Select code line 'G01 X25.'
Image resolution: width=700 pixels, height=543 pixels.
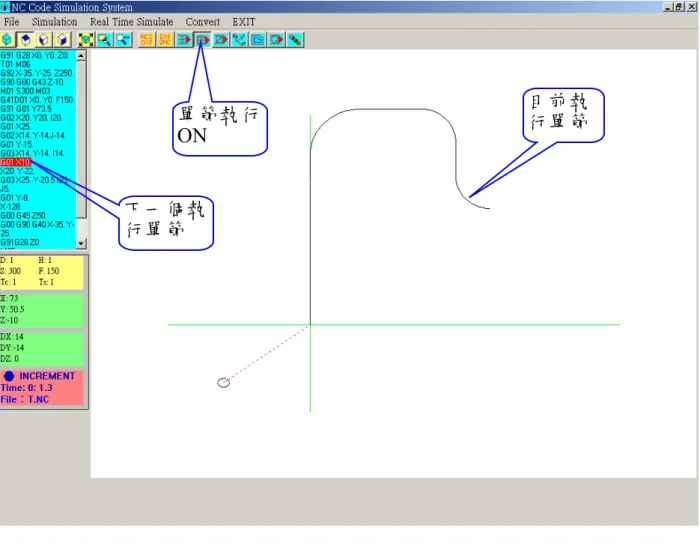pyautogui.click(x=16, y=127)
